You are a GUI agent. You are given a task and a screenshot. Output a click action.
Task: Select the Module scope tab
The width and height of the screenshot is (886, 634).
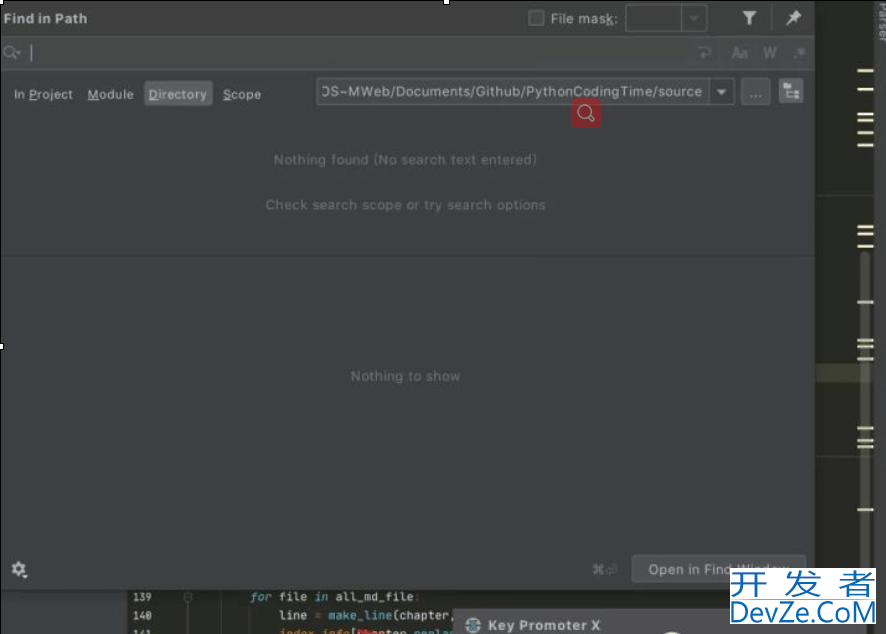pos(110,94)
